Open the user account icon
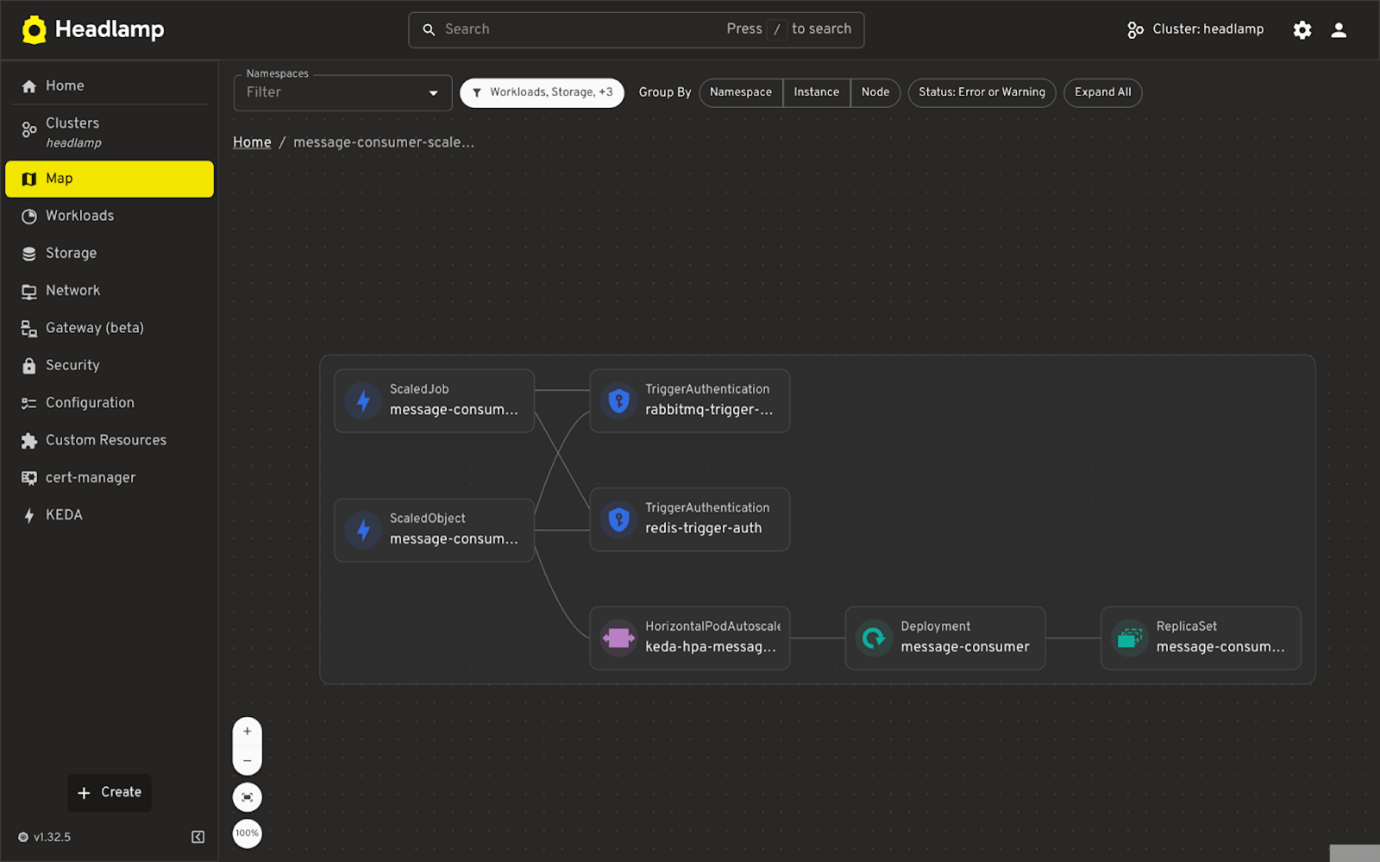Screen dimensions: 1380x862 pyautogui.click(x=1339, y=30)
